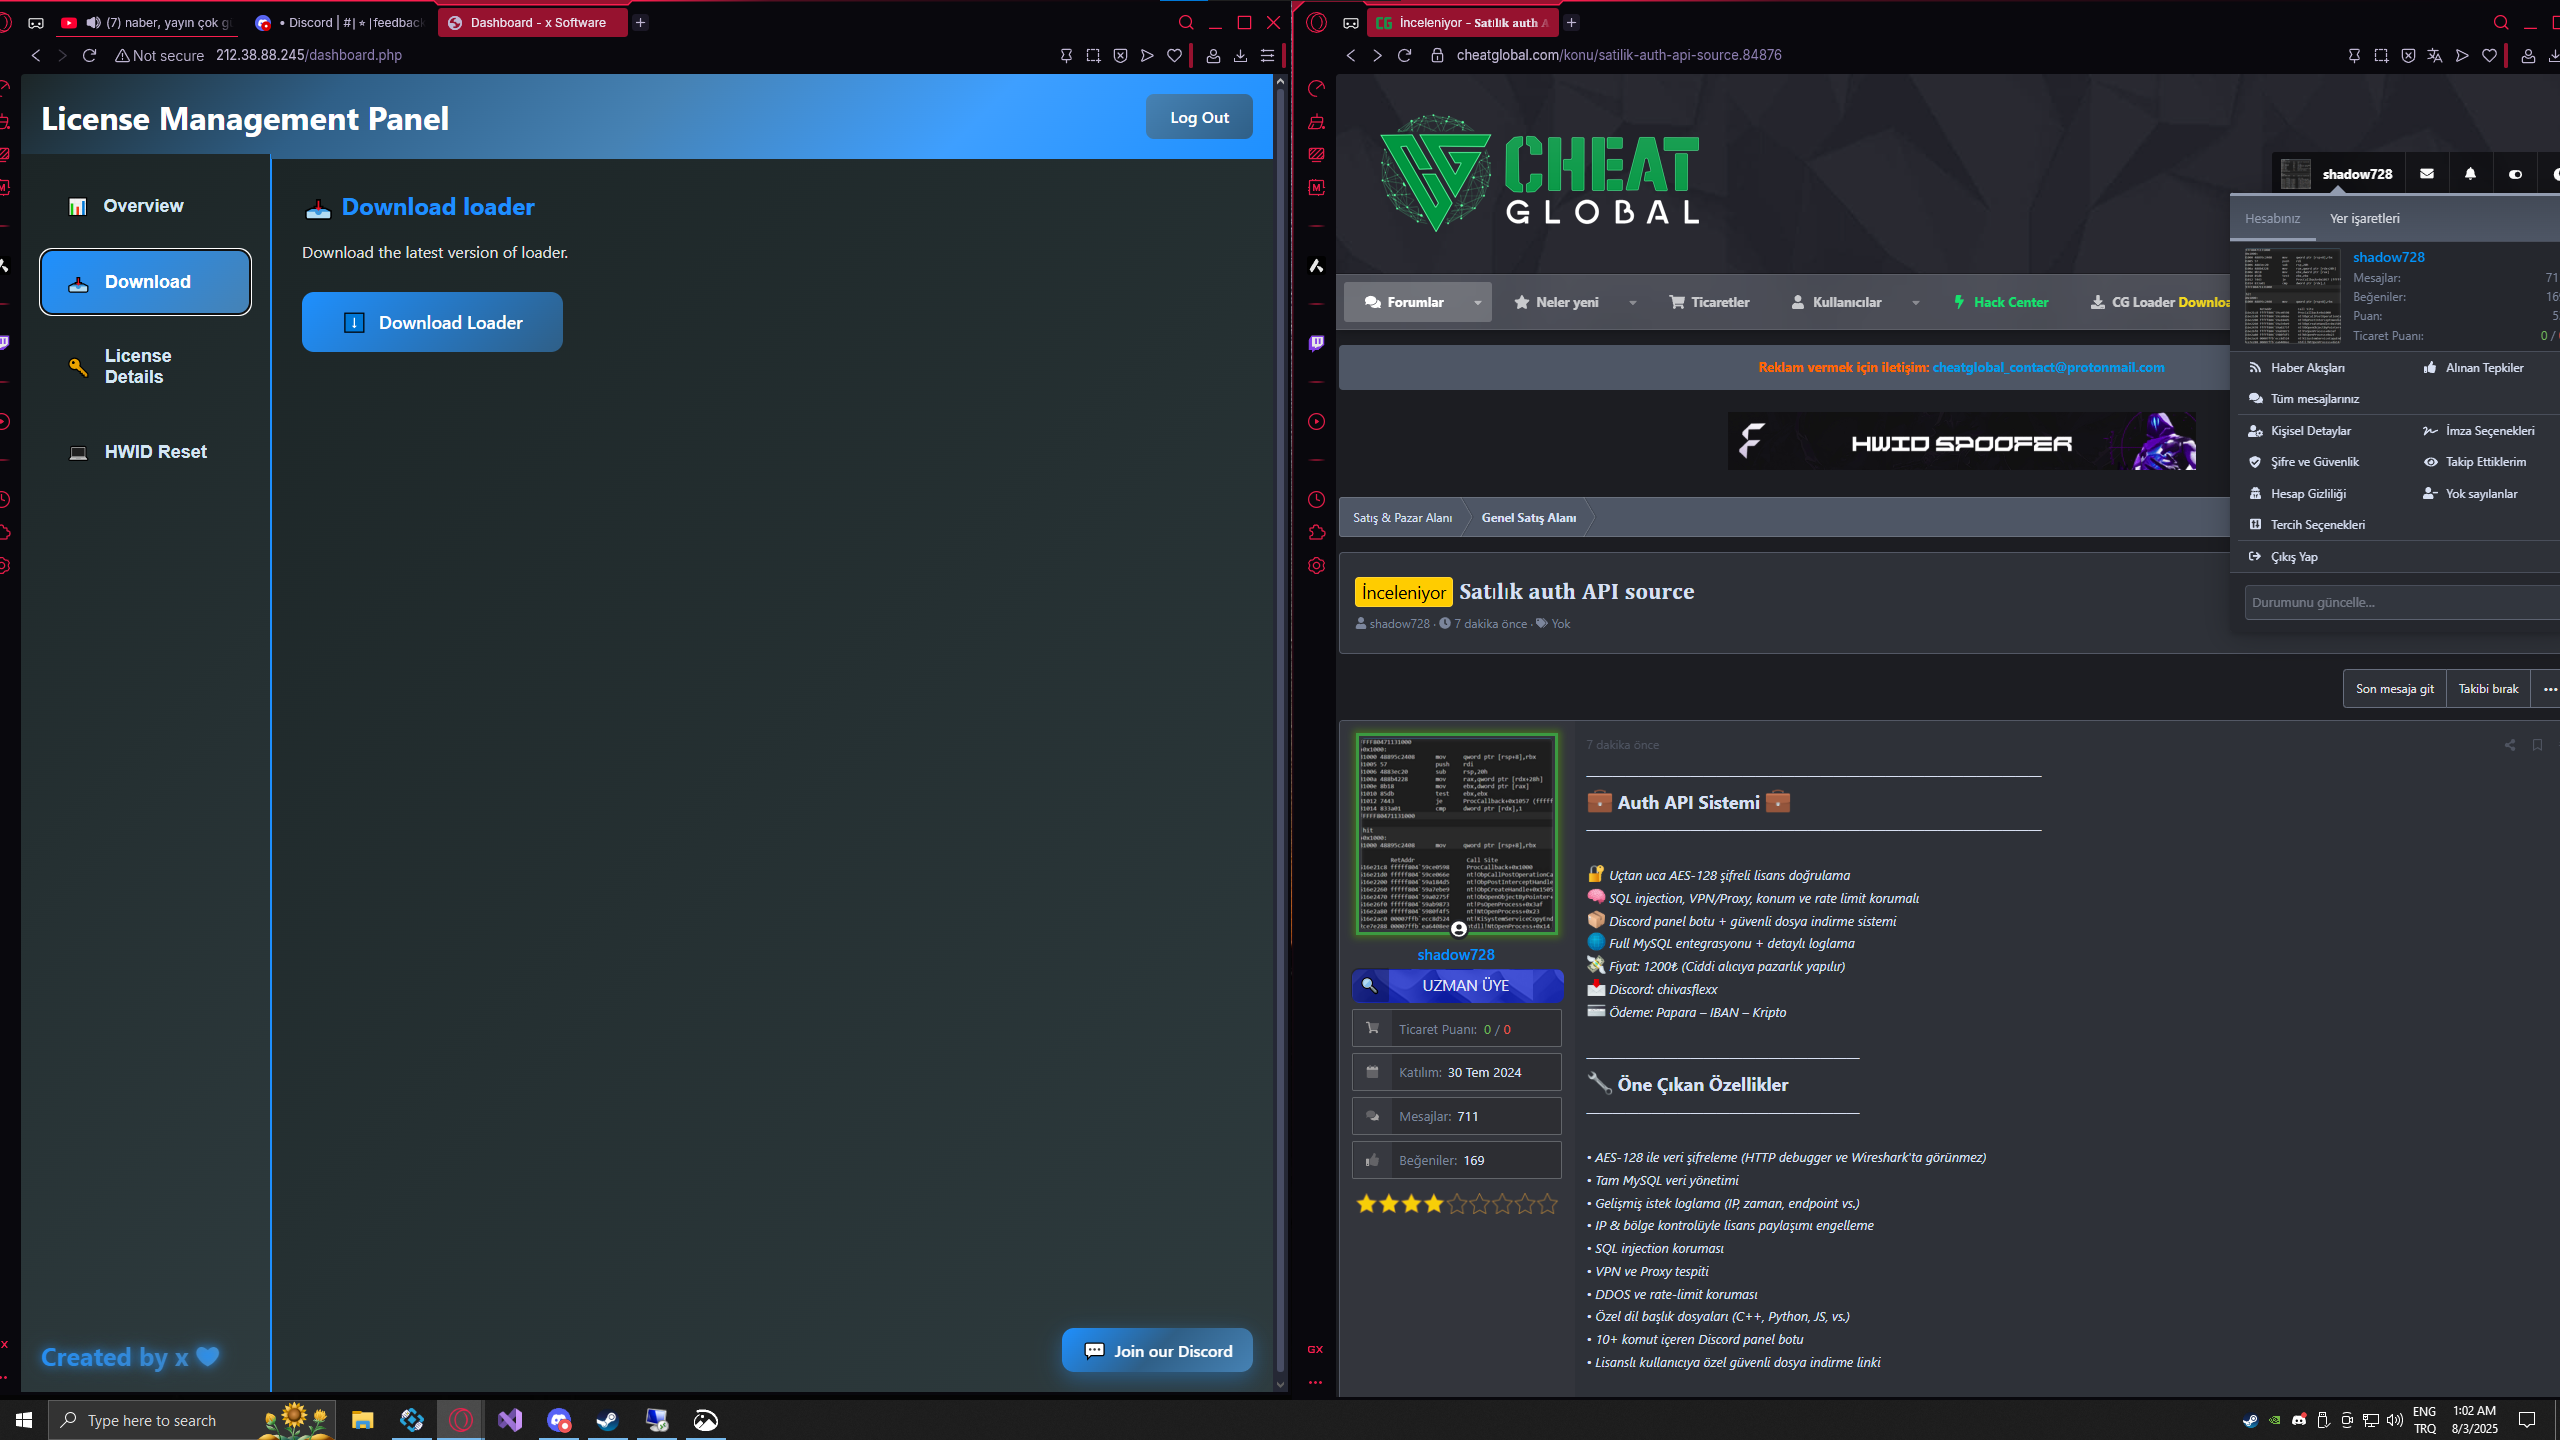
Task: Switch to Yer işaretleri tab
Action: [x=2364, y=218]
